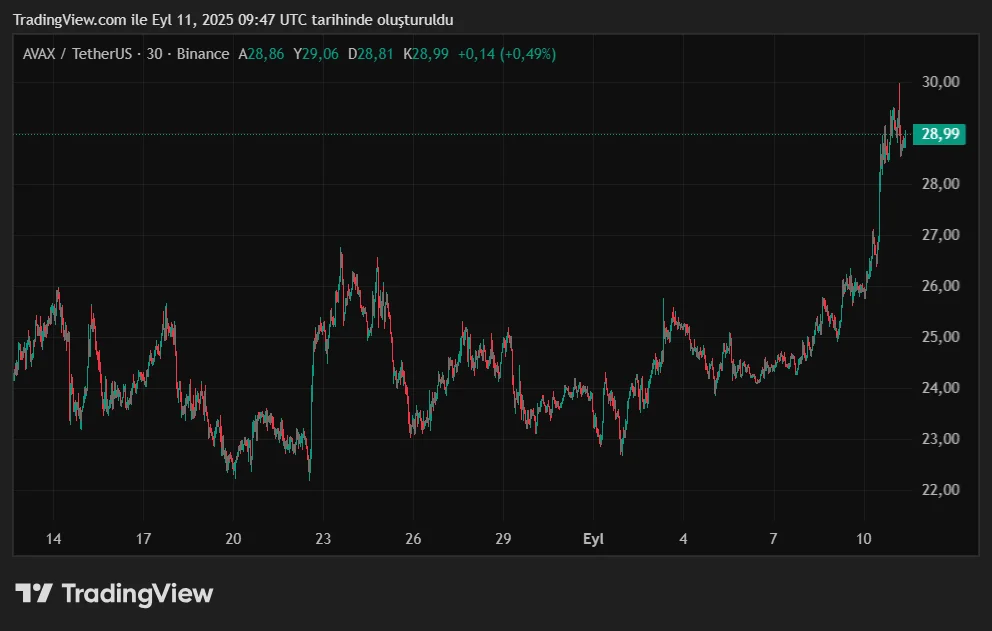The image size is (992, 631).
Task: Click the 27,00 price axis label
Action: point(941,235)
